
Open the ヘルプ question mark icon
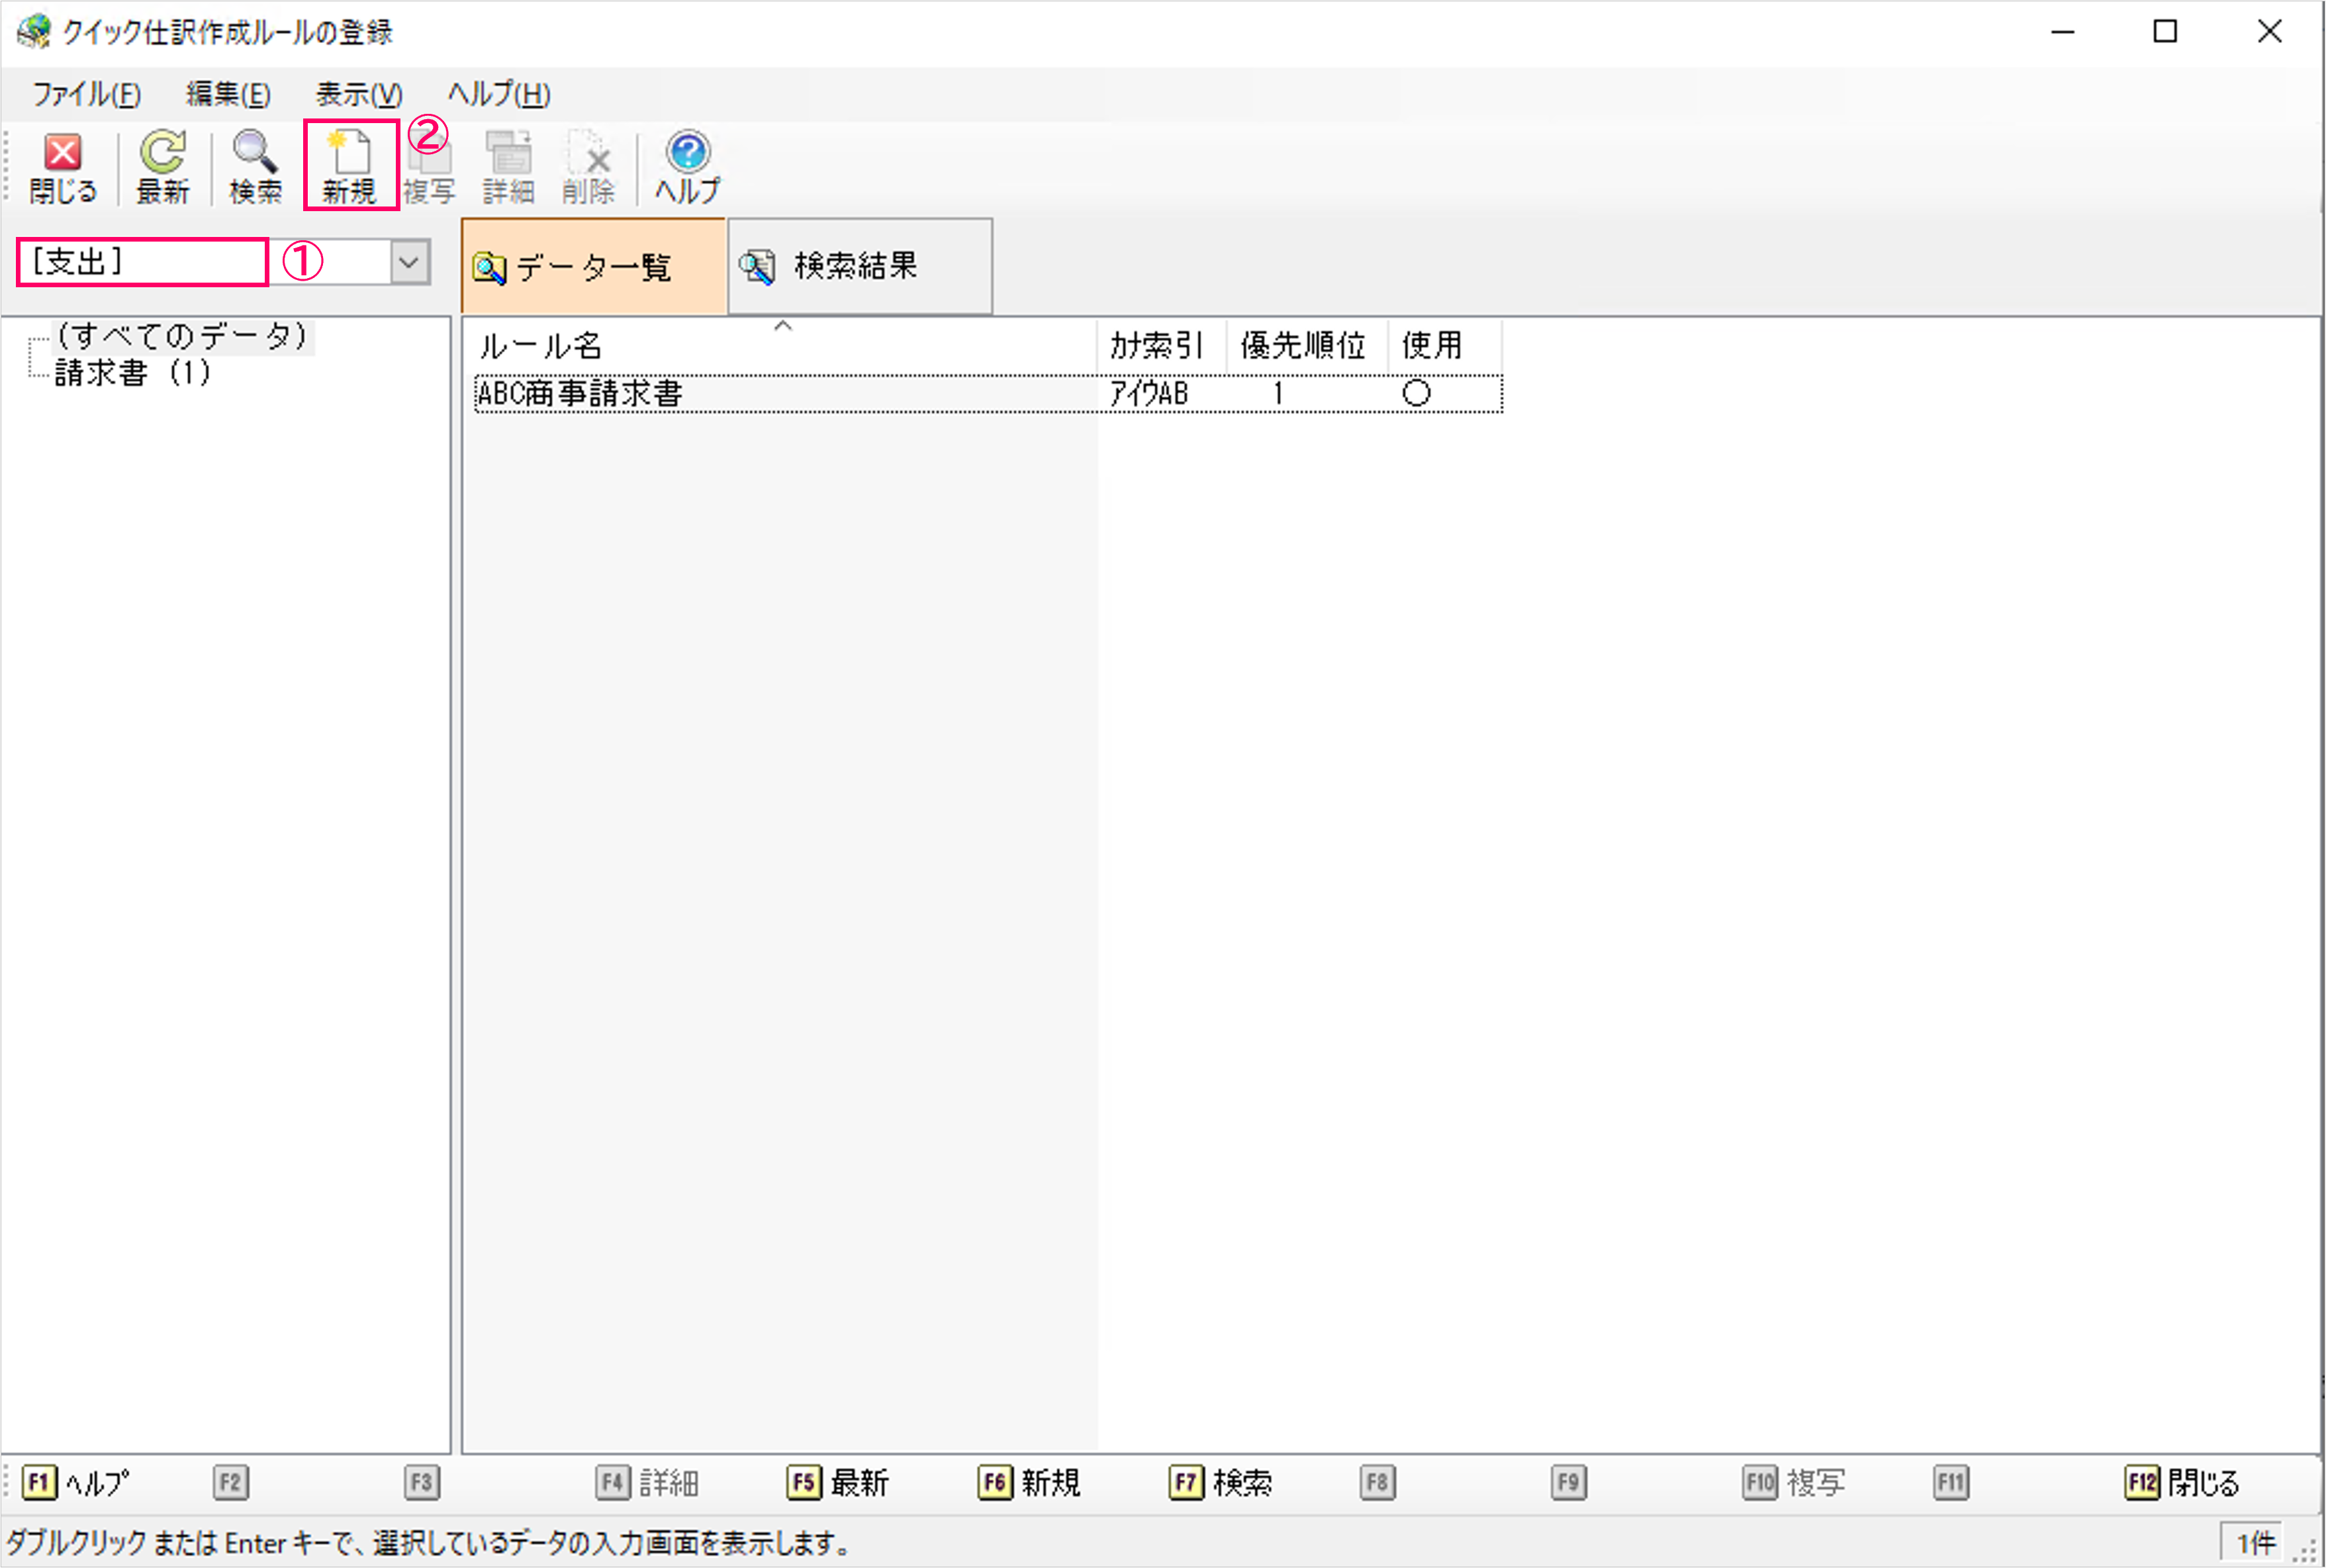[x=687, y=166]
